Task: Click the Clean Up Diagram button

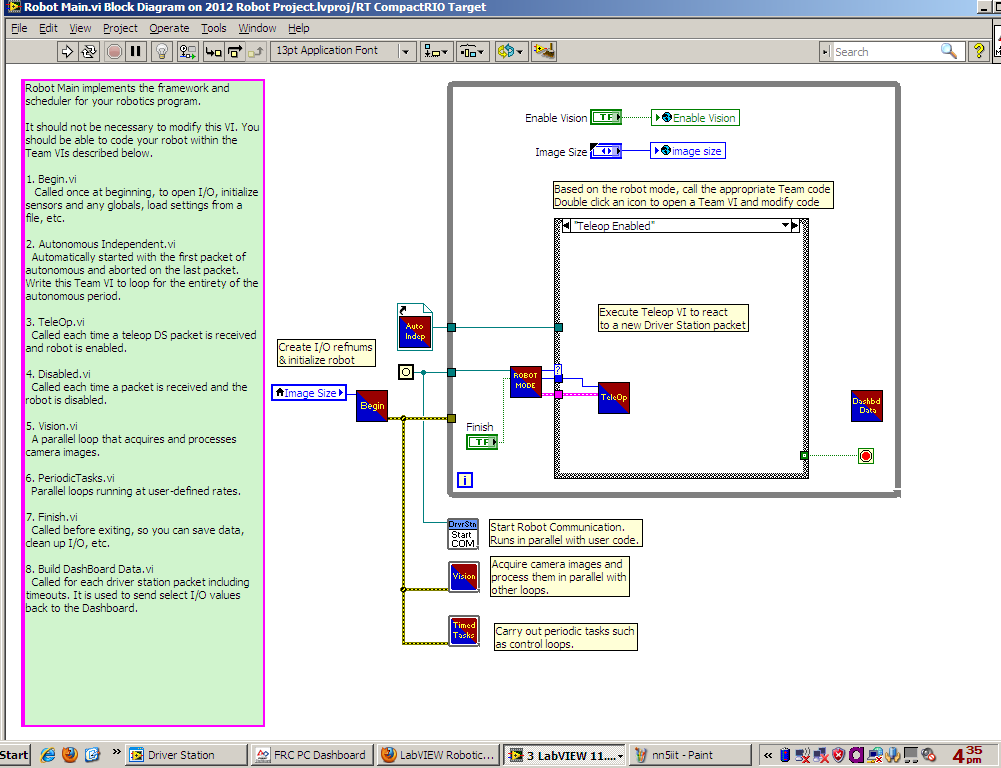Action: point(544,51)
